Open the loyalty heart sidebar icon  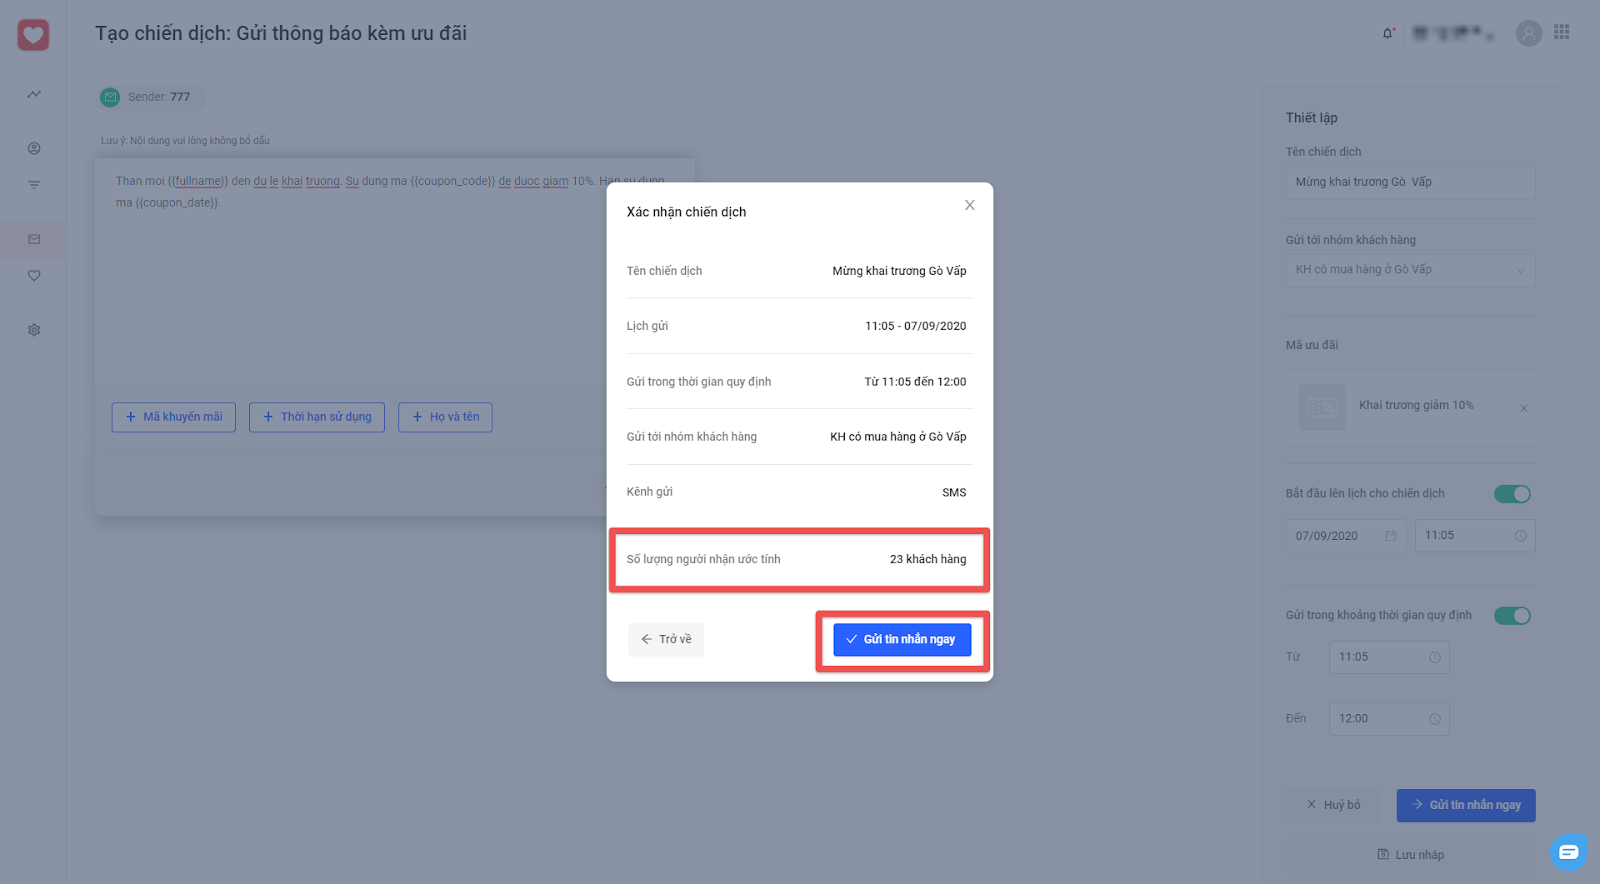34,276
